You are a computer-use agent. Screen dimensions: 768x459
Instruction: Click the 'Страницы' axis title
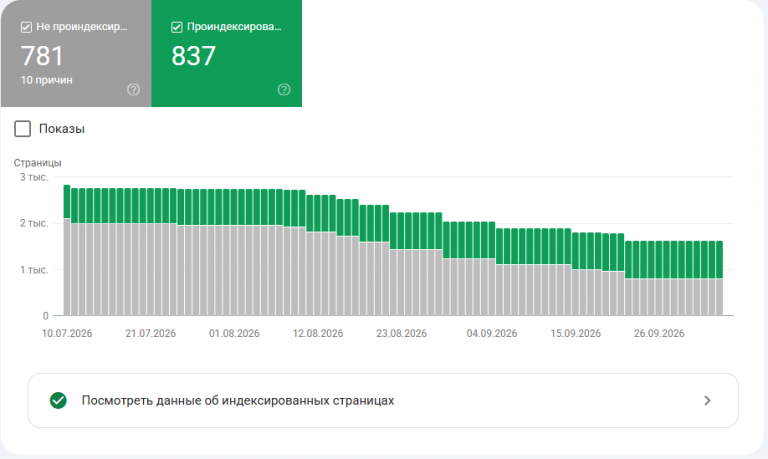coord(38,163)
